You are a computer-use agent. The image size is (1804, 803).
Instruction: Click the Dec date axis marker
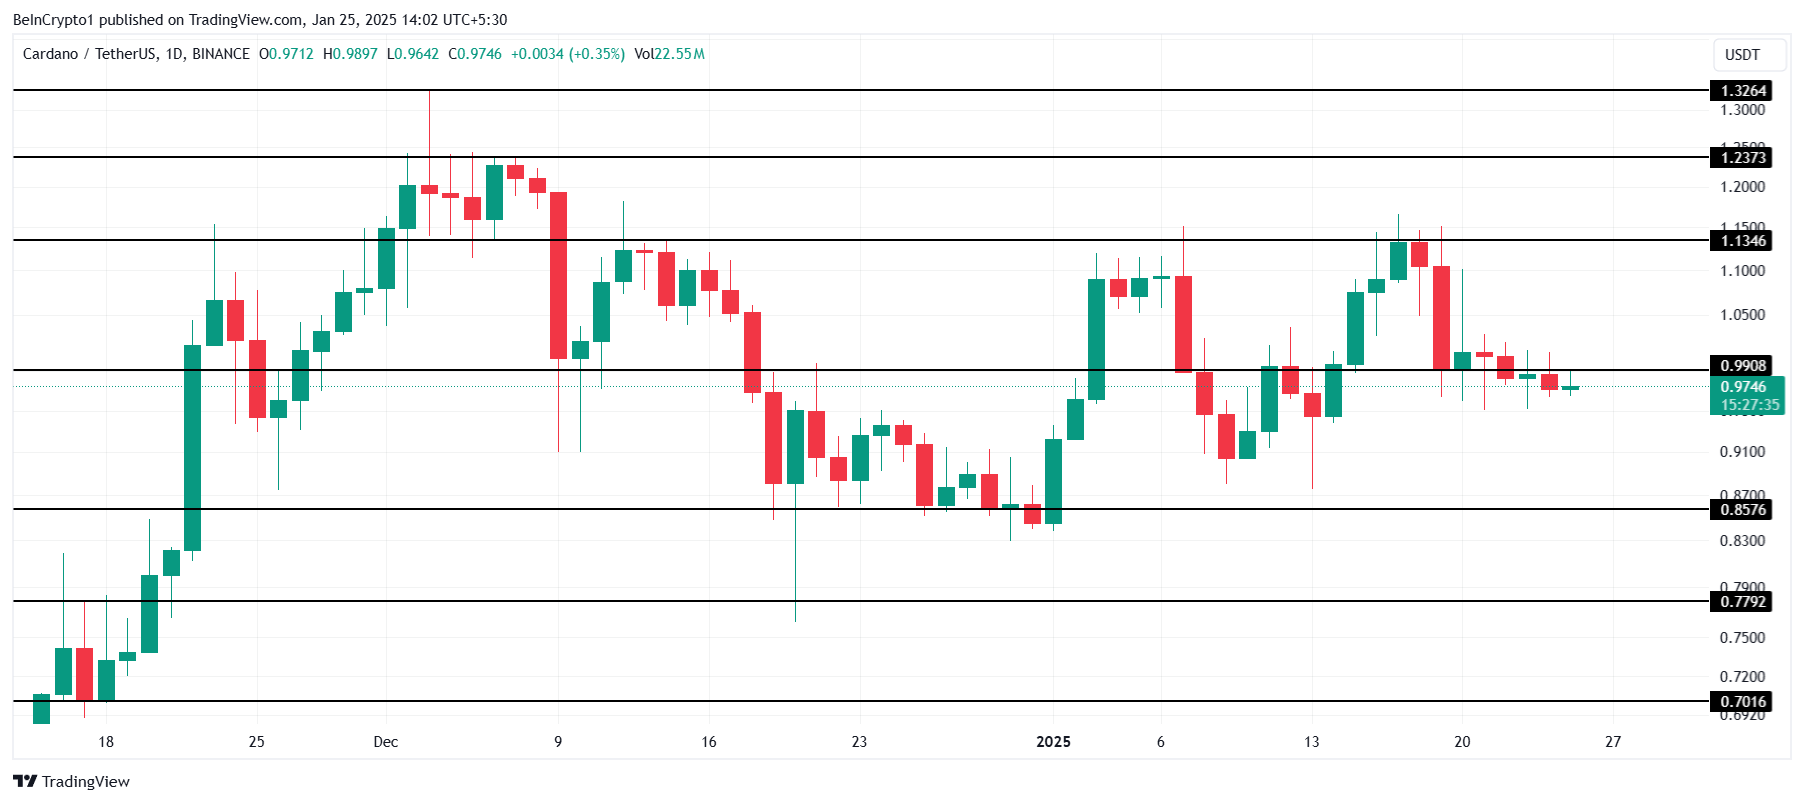coord(385,741)
